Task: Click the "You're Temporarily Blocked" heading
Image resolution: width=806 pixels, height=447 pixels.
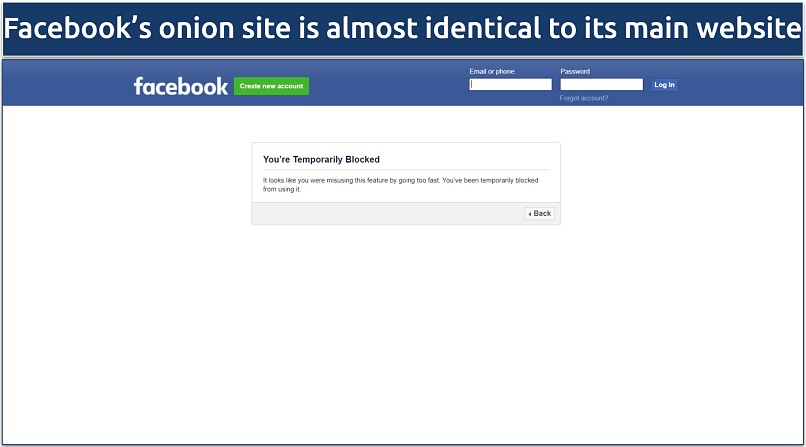Action: tap(321, 159)
